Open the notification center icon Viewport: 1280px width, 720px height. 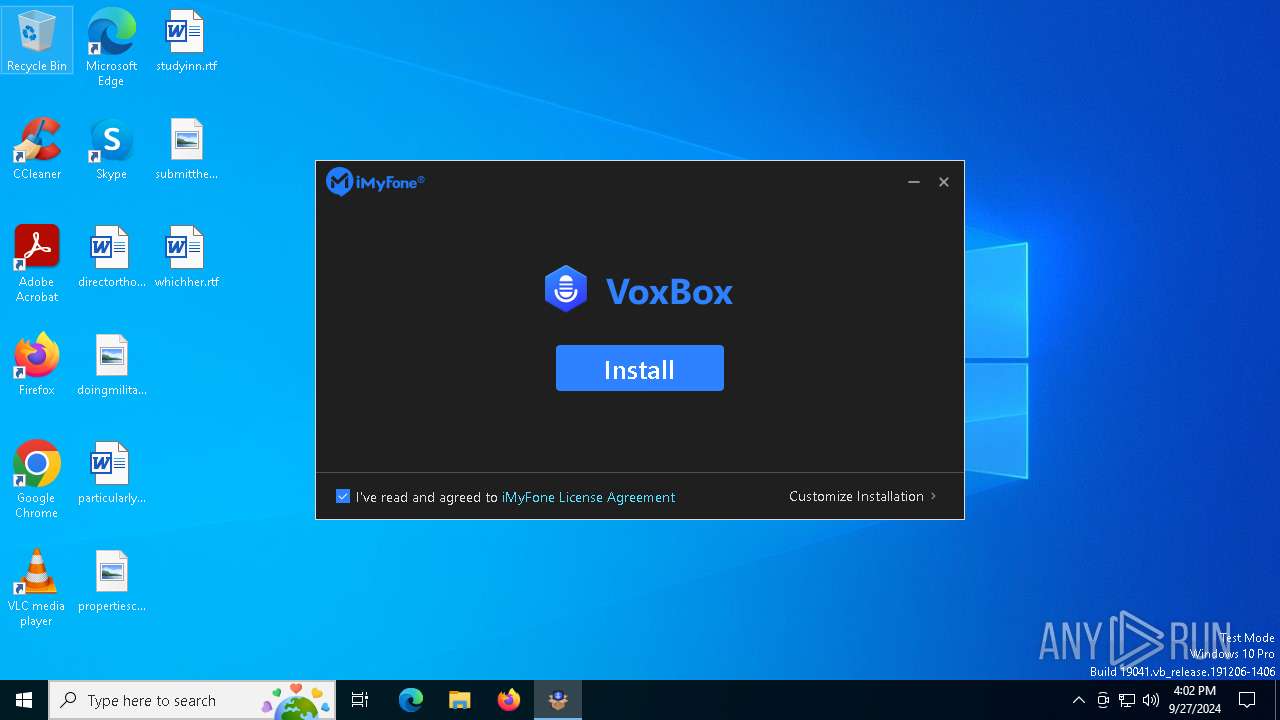[x=1247, y=700]
